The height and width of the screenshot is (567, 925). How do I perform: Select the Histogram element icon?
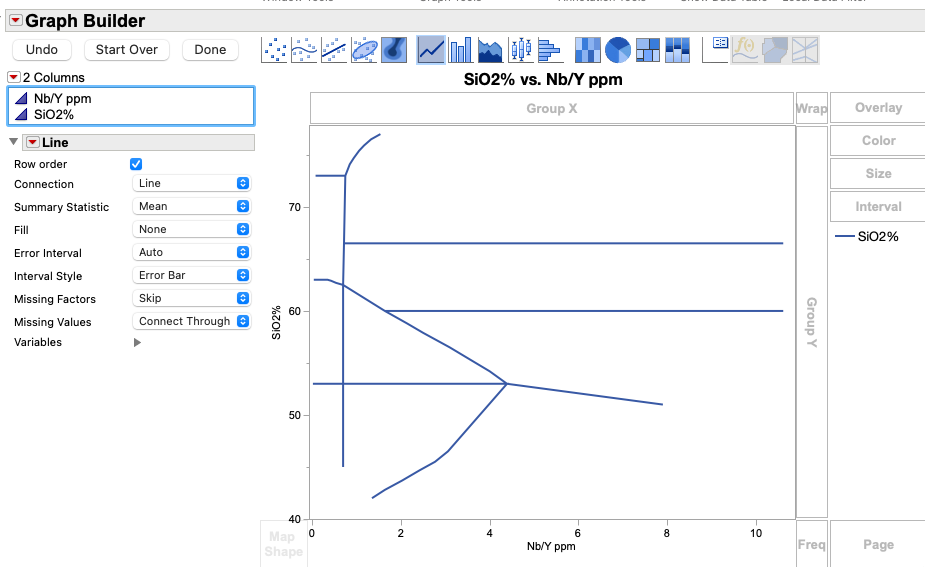[x=550, y=50]
